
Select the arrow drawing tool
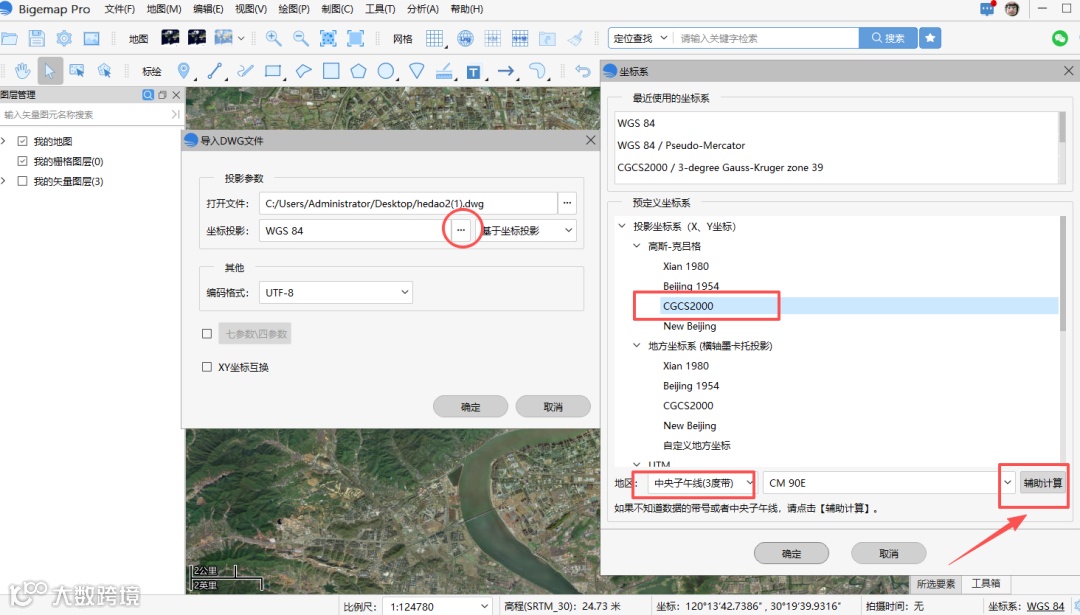coord(506,70)
